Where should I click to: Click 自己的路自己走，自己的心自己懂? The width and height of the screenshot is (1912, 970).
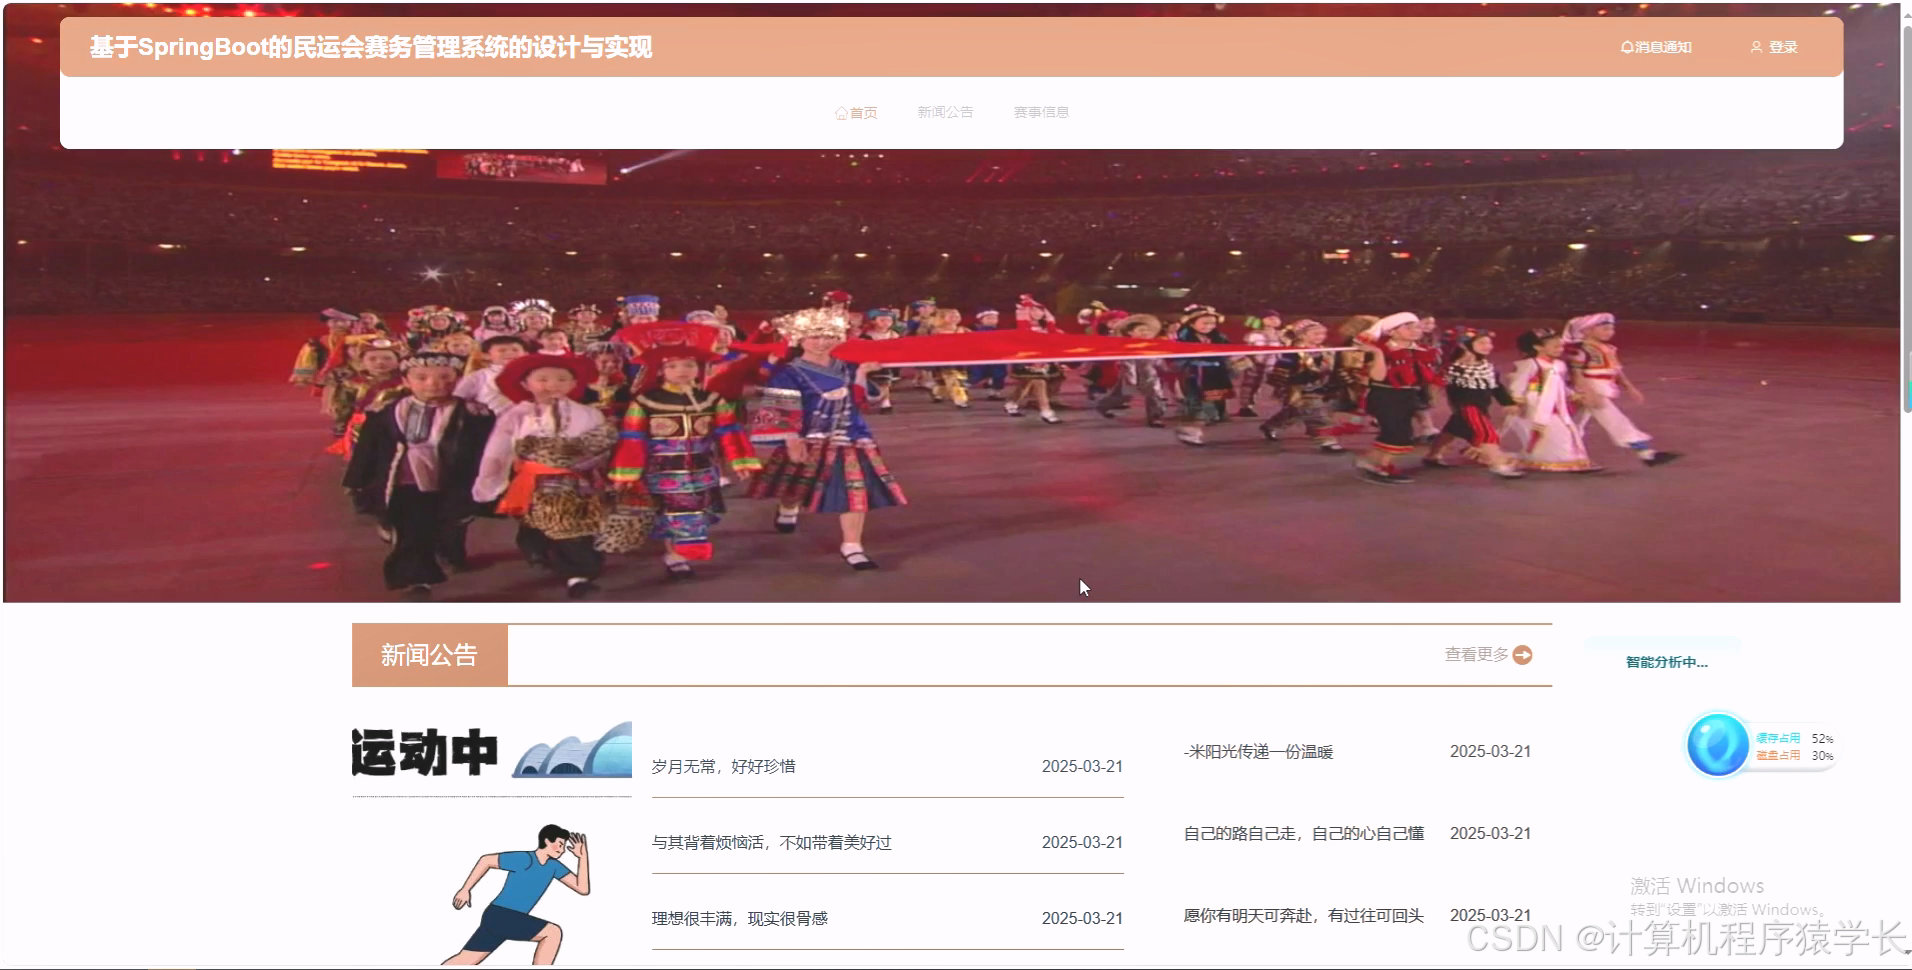point(1305,833)
